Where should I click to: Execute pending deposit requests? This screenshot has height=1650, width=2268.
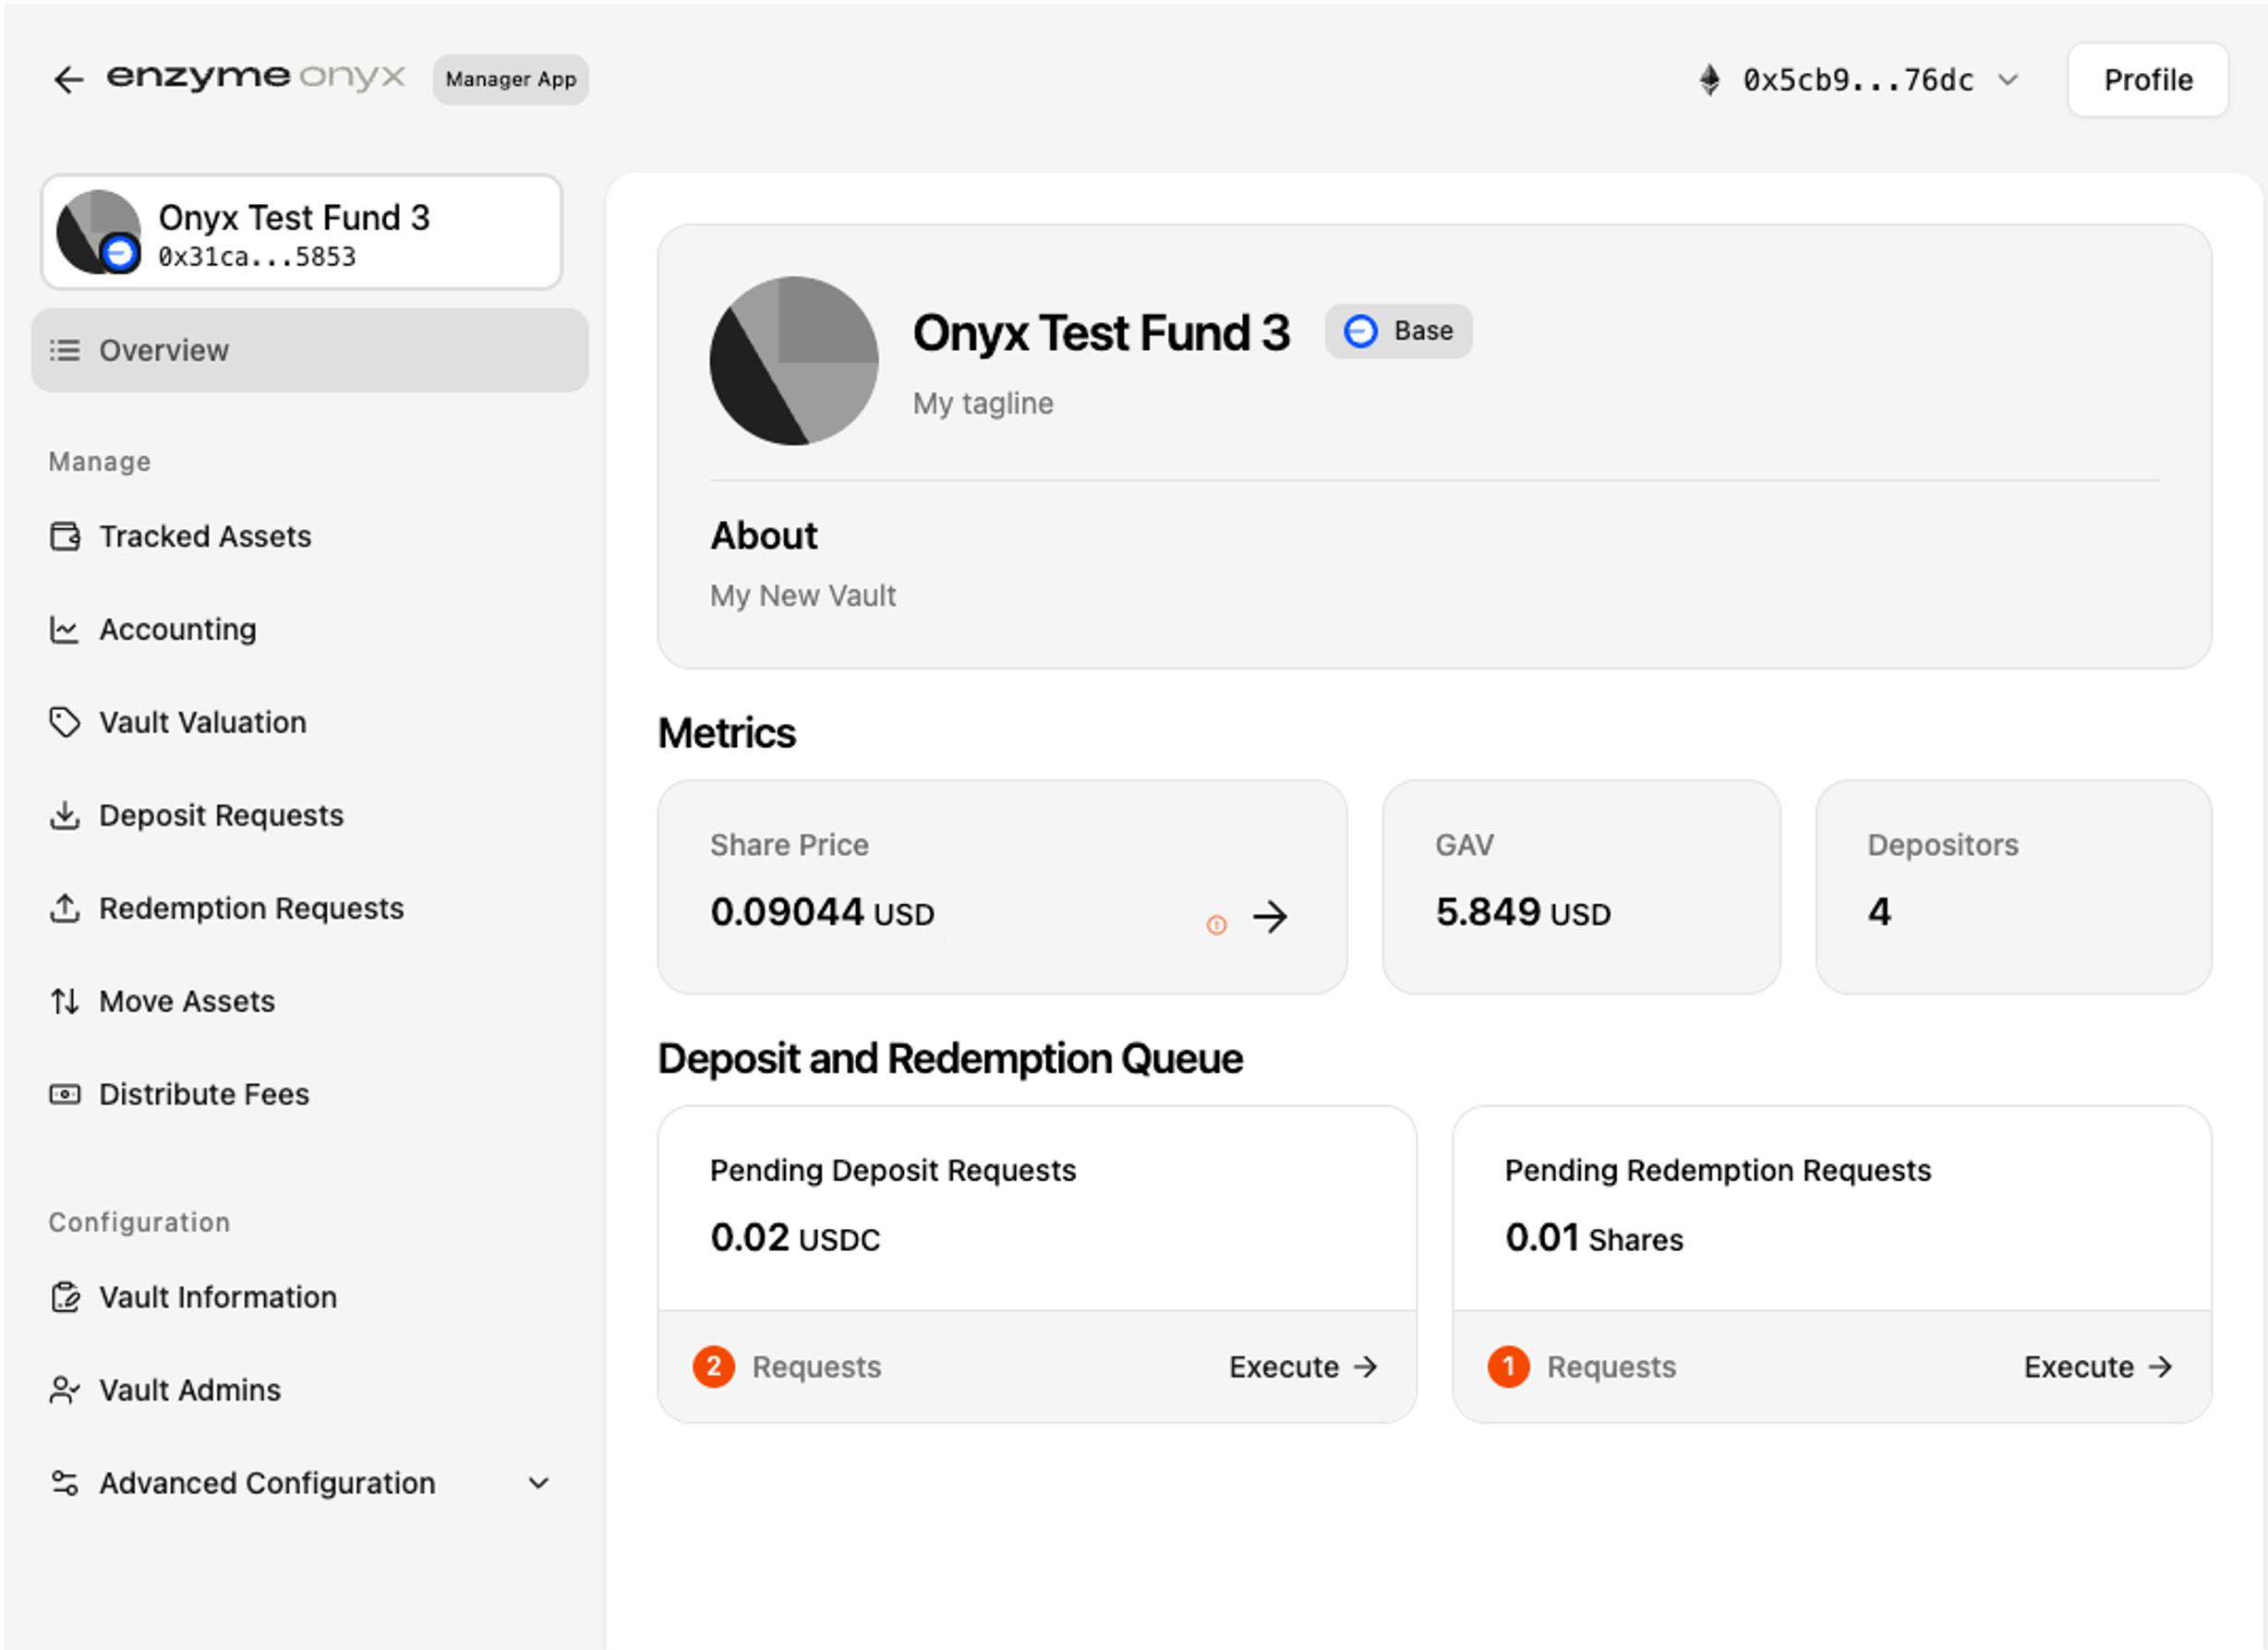1302,1367
